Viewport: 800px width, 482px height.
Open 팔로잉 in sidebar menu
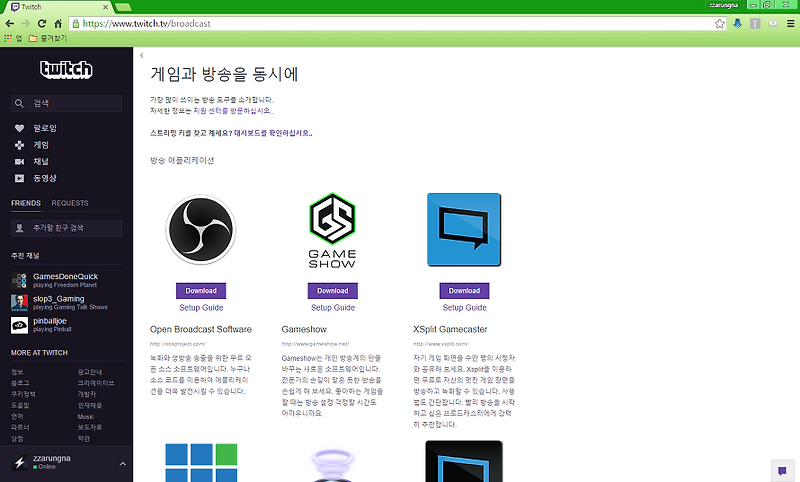pos(45,129)
